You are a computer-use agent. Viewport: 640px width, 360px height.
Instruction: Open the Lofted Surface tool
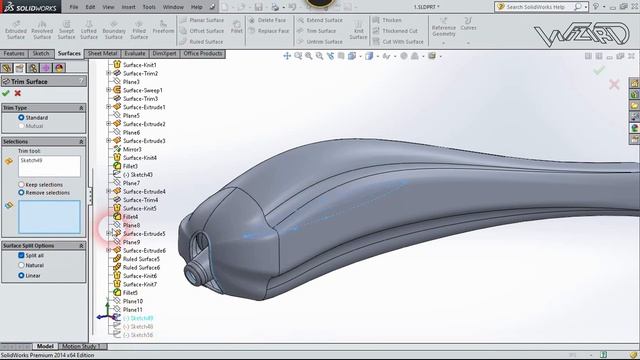click(x=89, y=30)
